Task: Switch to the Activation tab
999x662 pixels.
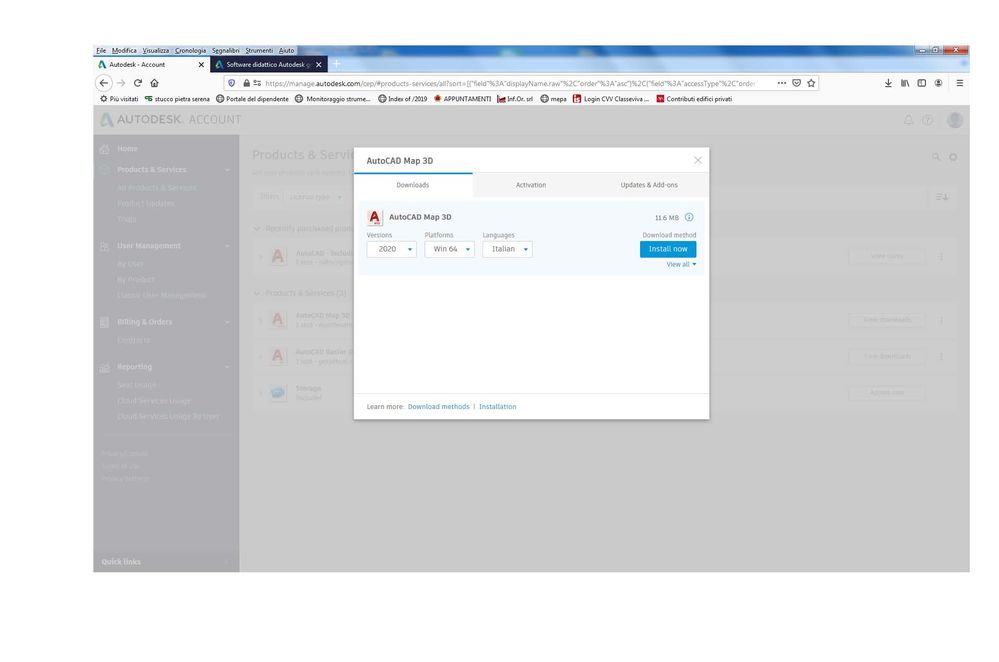Action: point(531,185)
